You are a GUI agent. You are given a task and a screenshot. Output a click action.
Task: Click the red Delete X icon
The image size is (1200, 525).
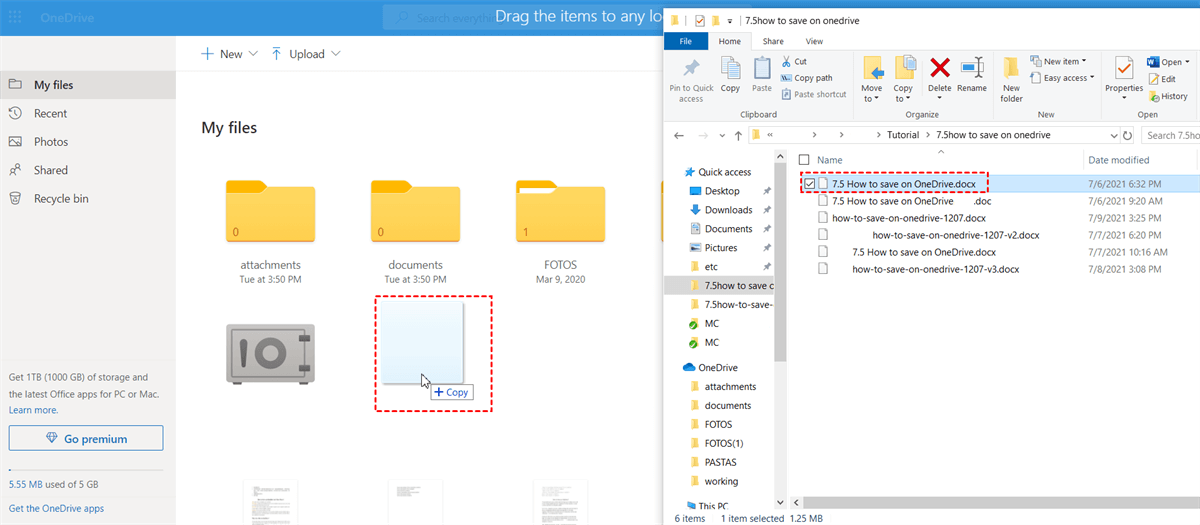(x=940, y=68)
